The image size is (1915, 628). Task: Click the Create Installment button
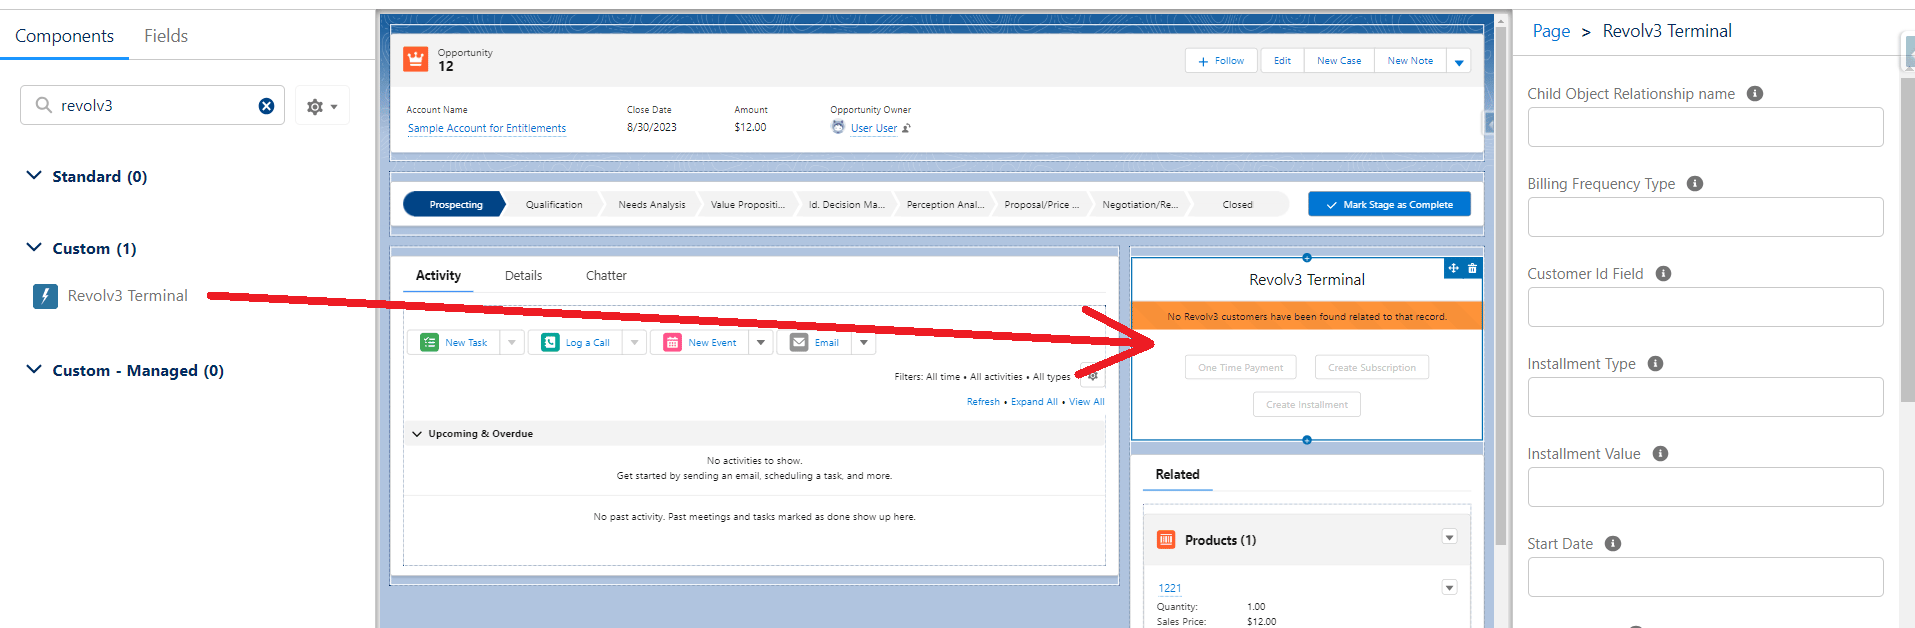click(x=1306, y=404)
